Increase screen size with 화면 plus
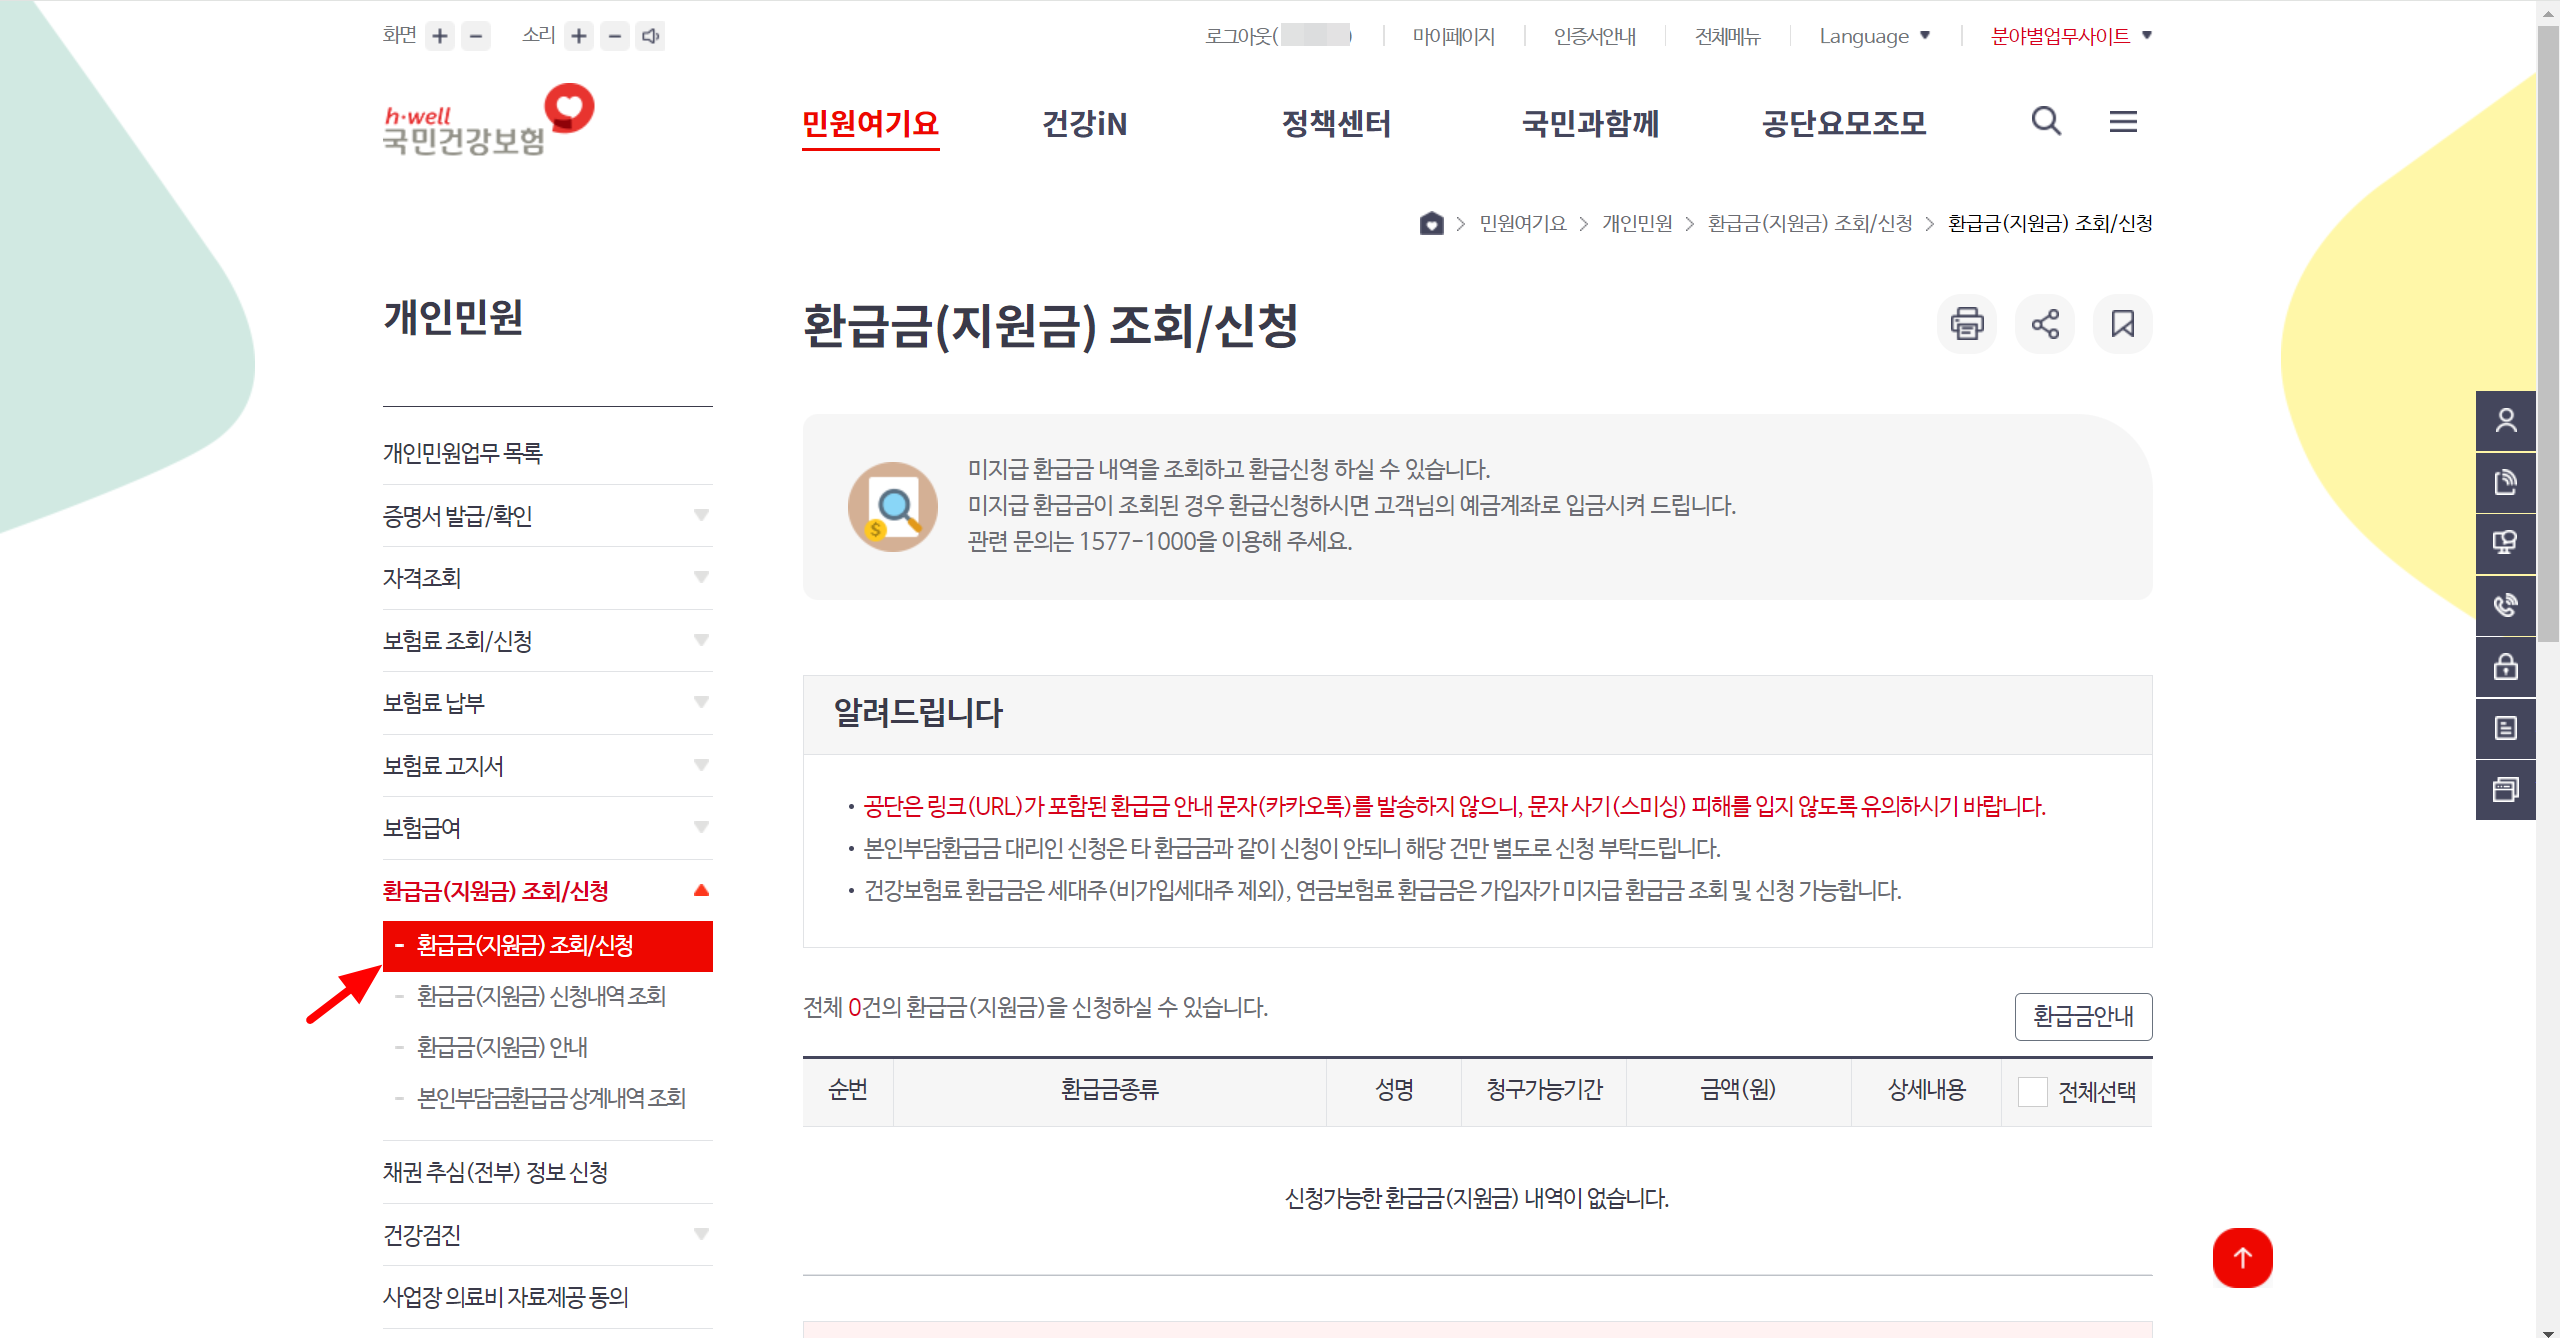2560x1338 pixels. [x=440, y=37]
